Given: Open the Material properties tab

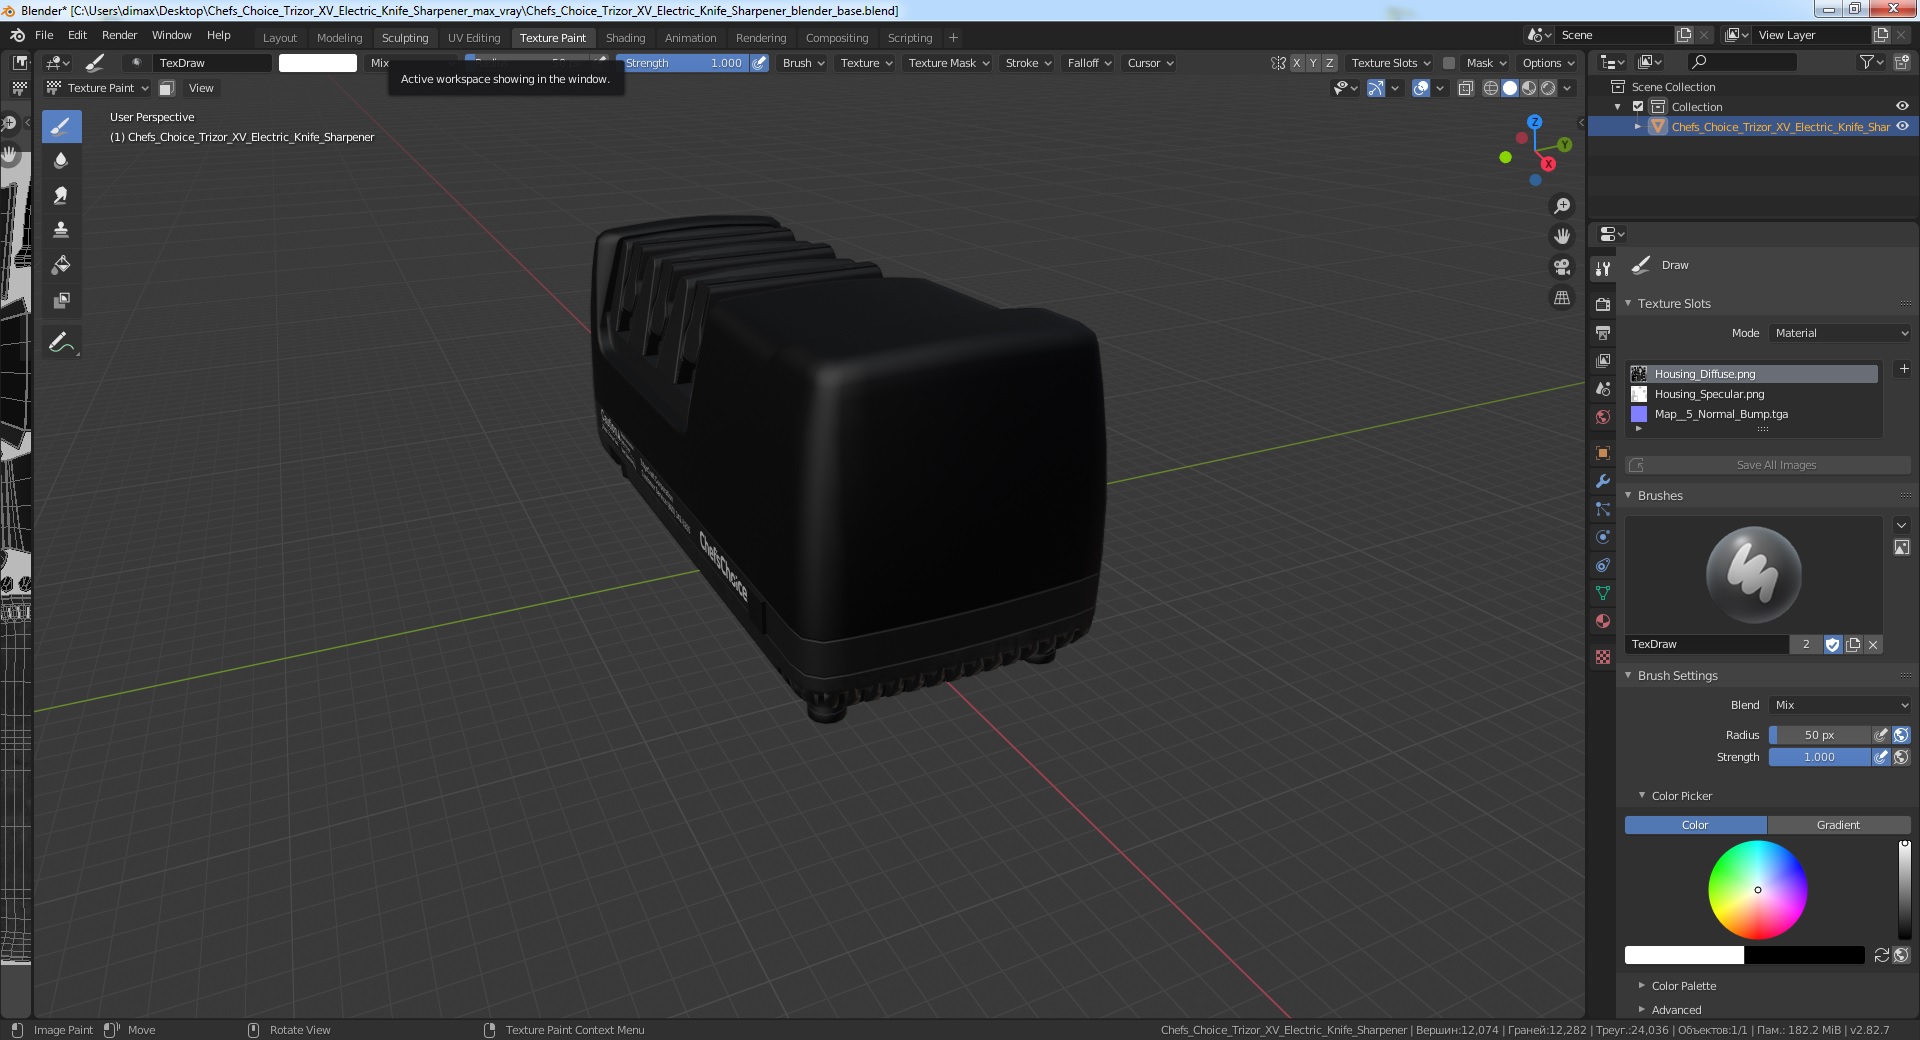Looking at the screenshot, I should click(1603, 621).
